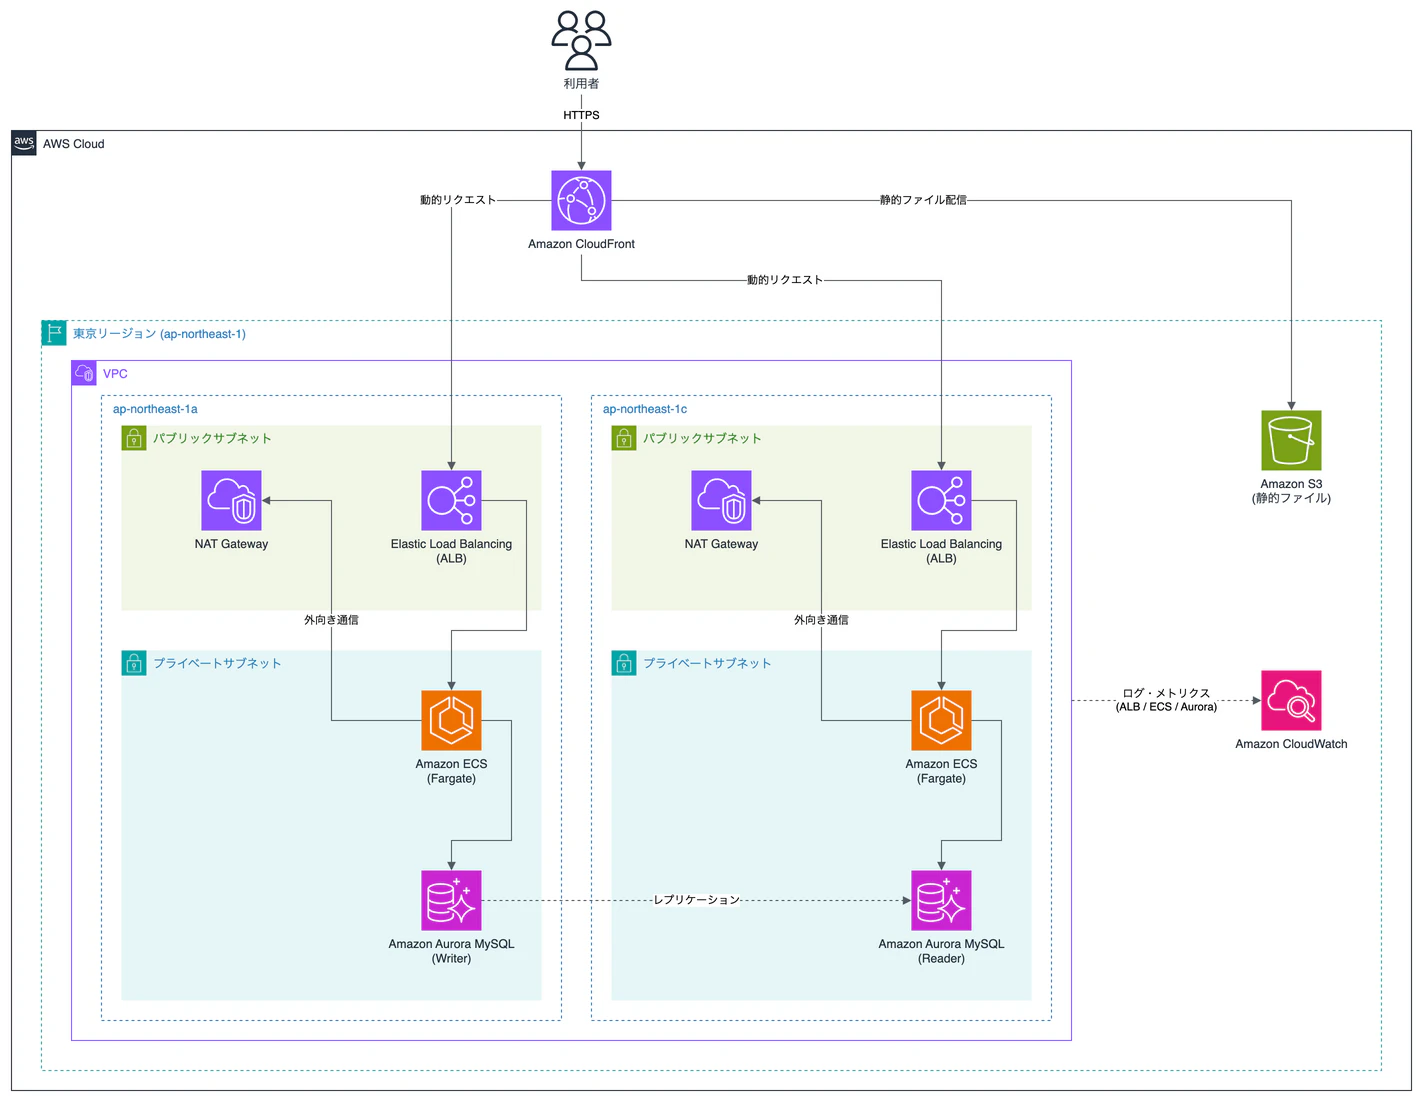
Task: Select the ログ・メトリクス (ALB / ECS / Aurora) label
Action: click(x=1166, y=700)
